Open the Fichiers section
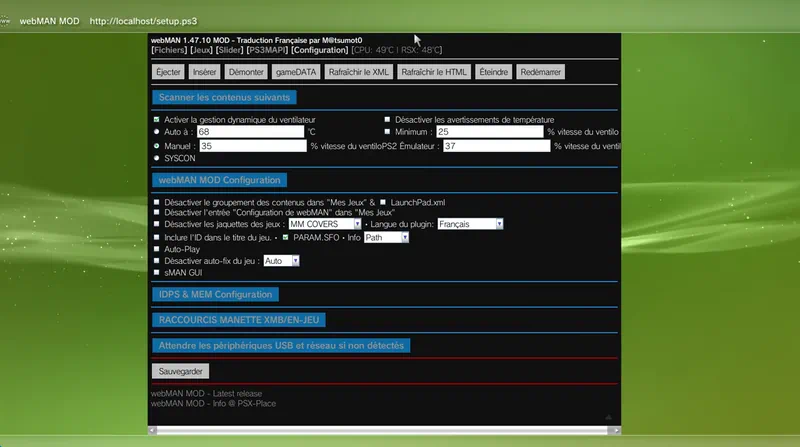 pyautogui.click(x=169, y=50)
